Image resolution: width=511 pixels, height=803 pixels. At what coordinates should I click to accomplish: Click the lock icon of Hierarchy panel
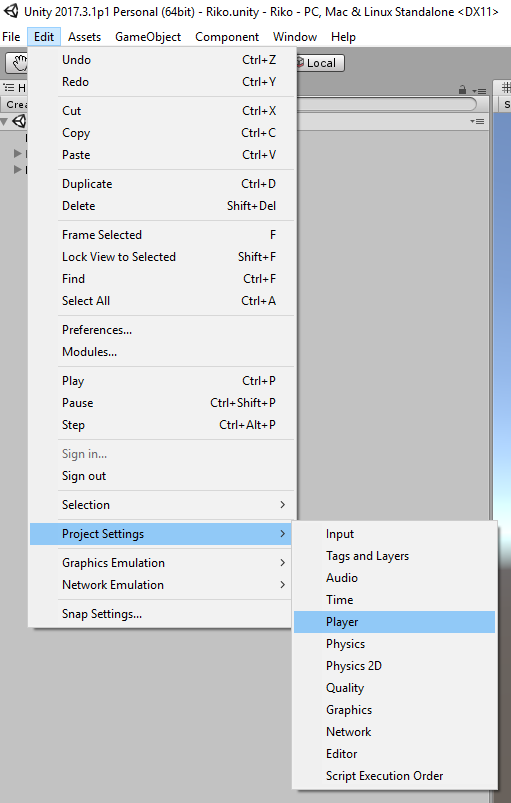pyautogui.click(x=462, y=90)
